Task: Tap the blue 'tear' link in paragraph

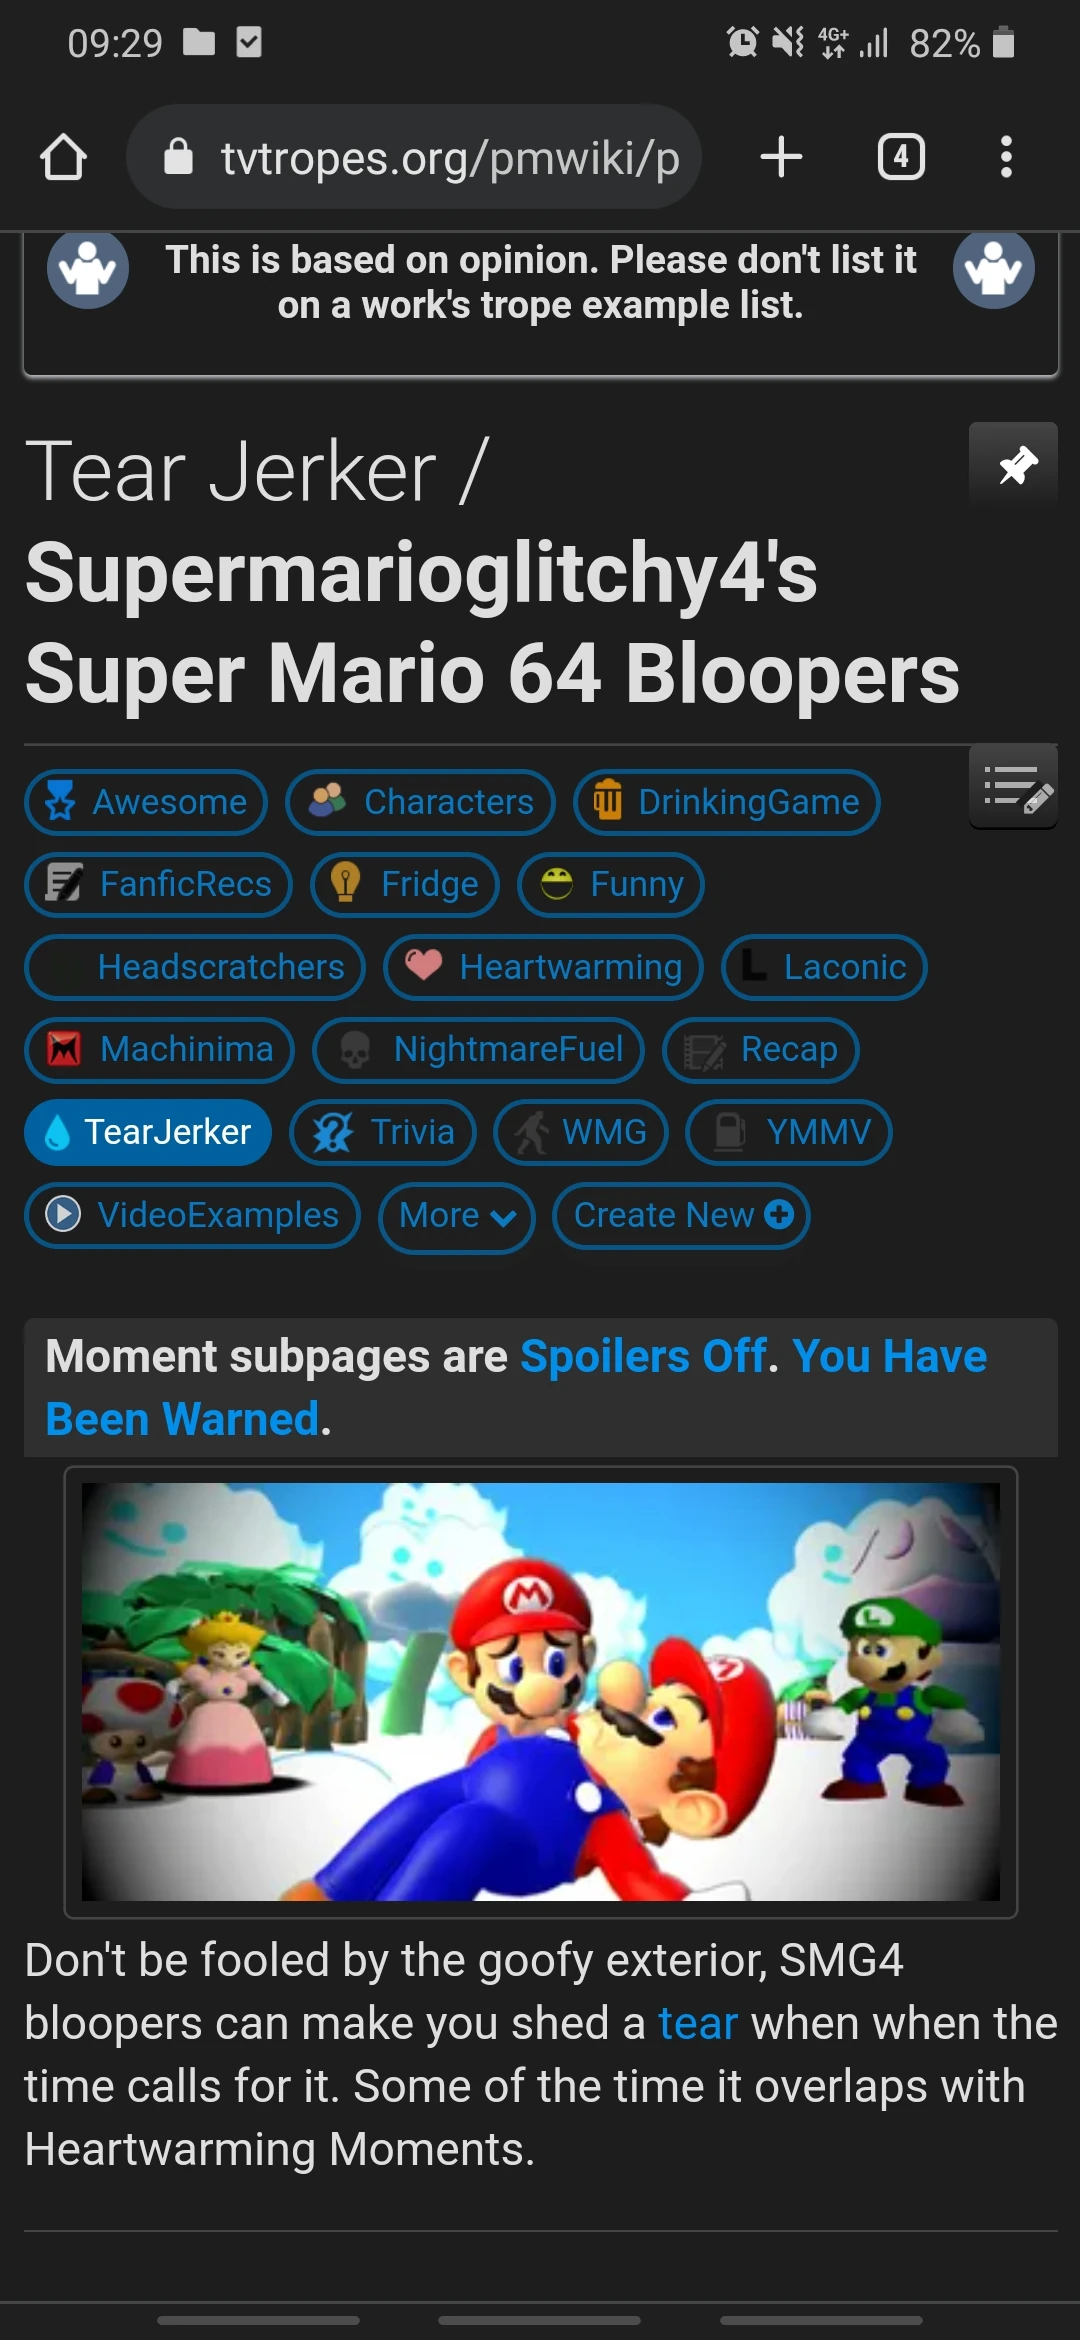Action: [x=698, y=2023]
